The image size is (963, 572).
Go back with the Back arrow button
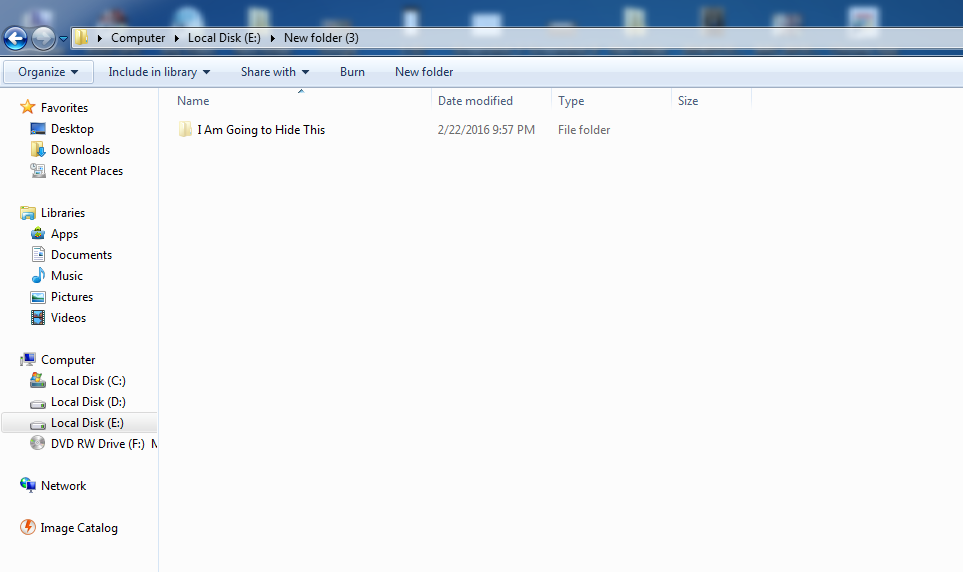click(15, 38)
